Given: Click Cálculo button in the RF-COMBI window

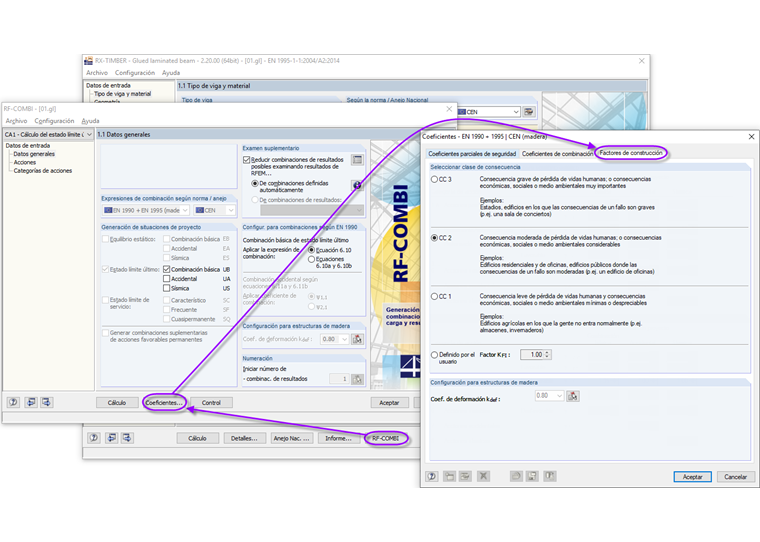Looking at the screenshot, I should tap(116, 402).
